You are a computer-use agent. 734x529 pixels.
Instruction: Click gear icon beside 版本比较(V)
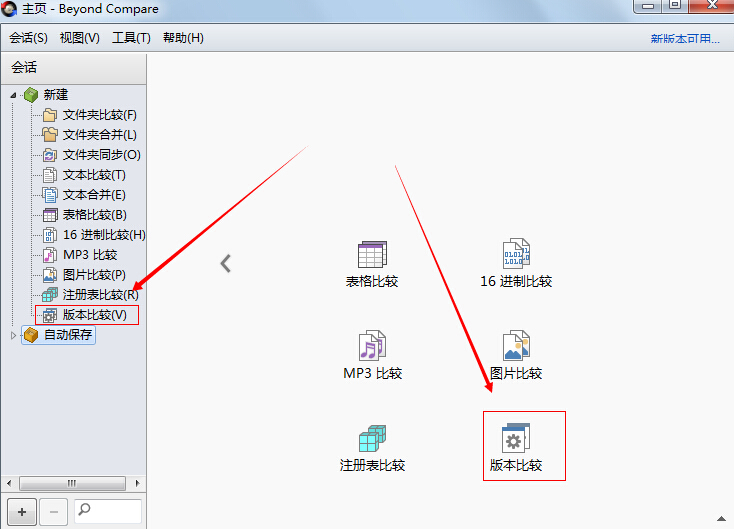coord(50,315)
